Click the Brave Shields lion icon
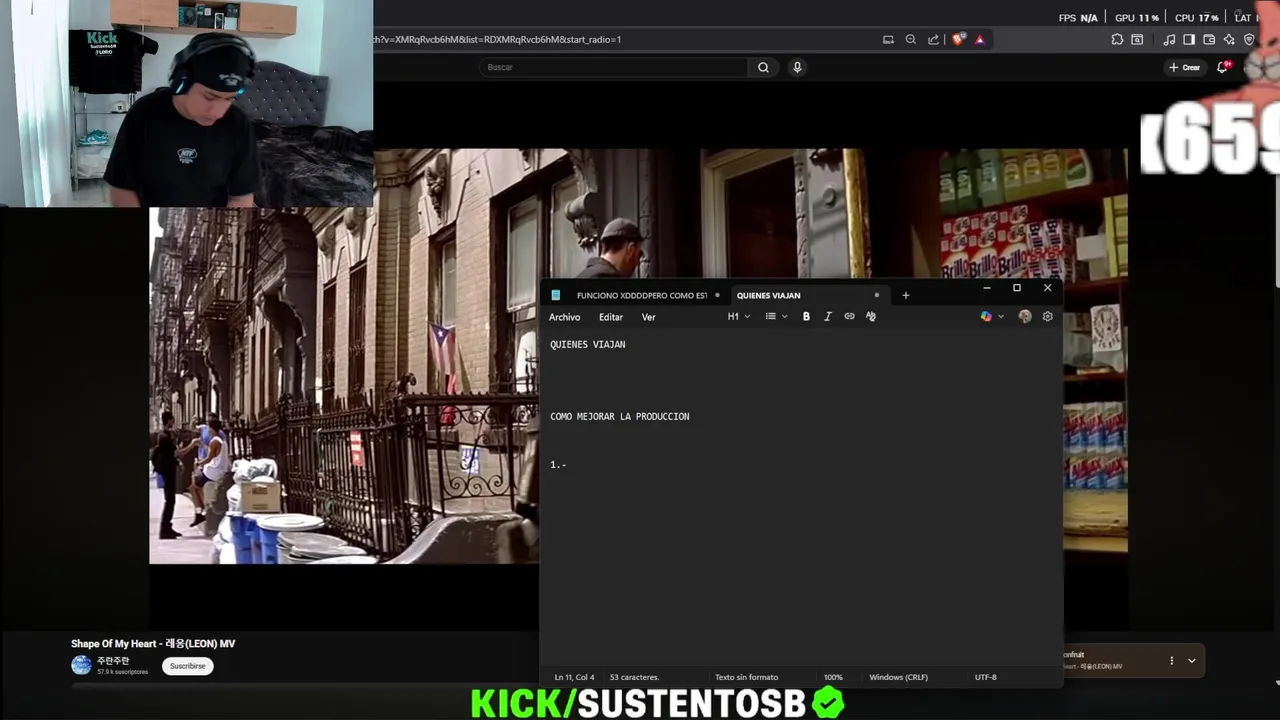The height and width of the screenshot is (720, 1280). click(958, 40)
